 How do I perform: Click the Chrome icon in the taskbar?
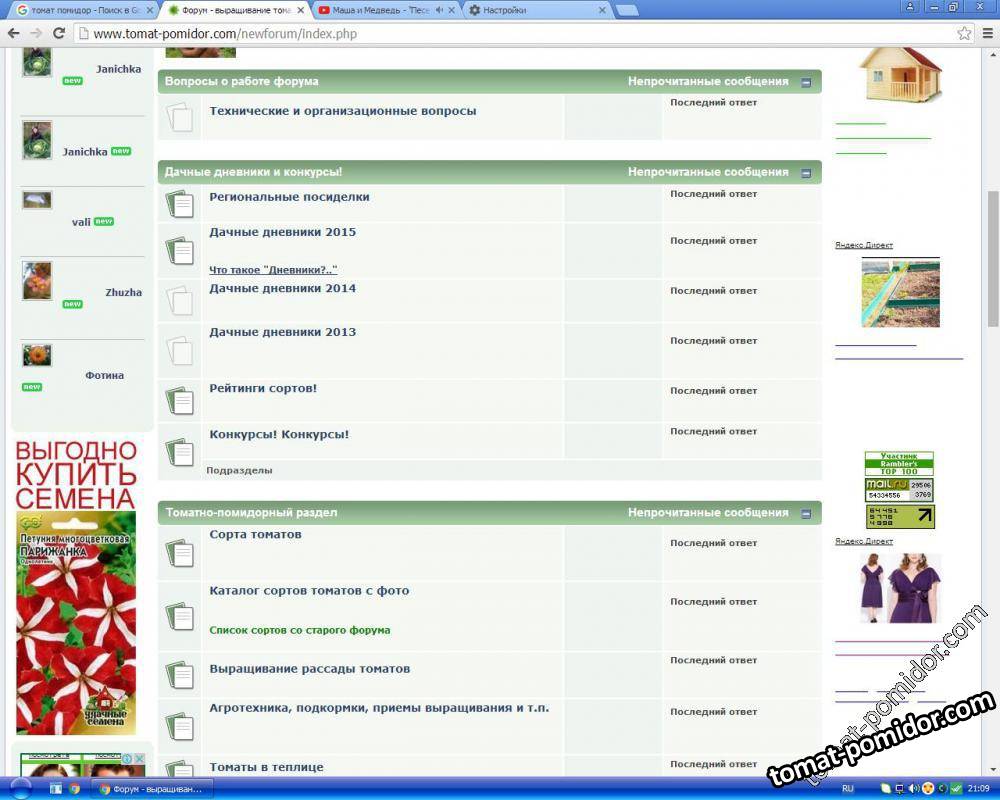pyautogui.click(x=75, y=789)
